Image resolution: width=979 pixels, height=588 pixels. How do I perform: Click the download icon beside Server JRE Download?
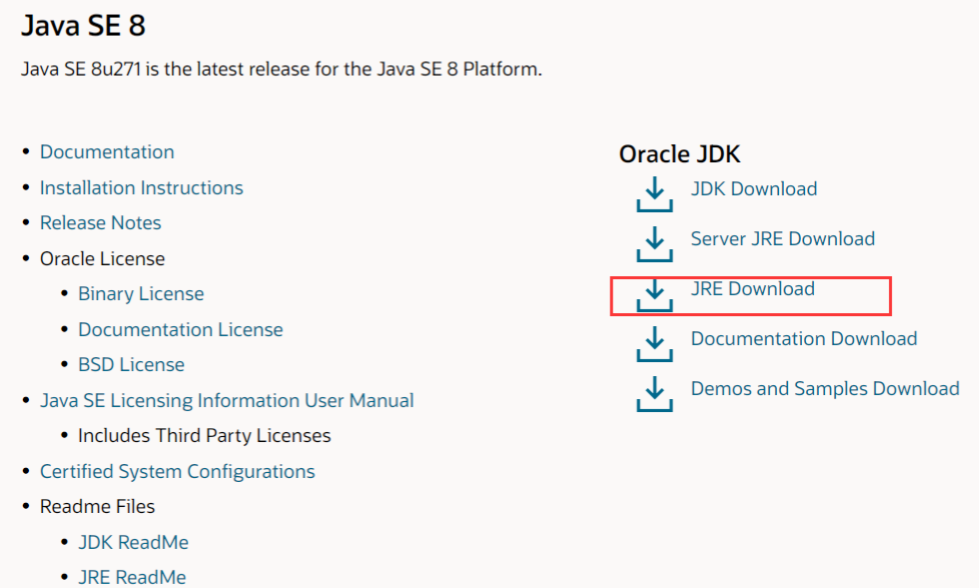point(654,244)
